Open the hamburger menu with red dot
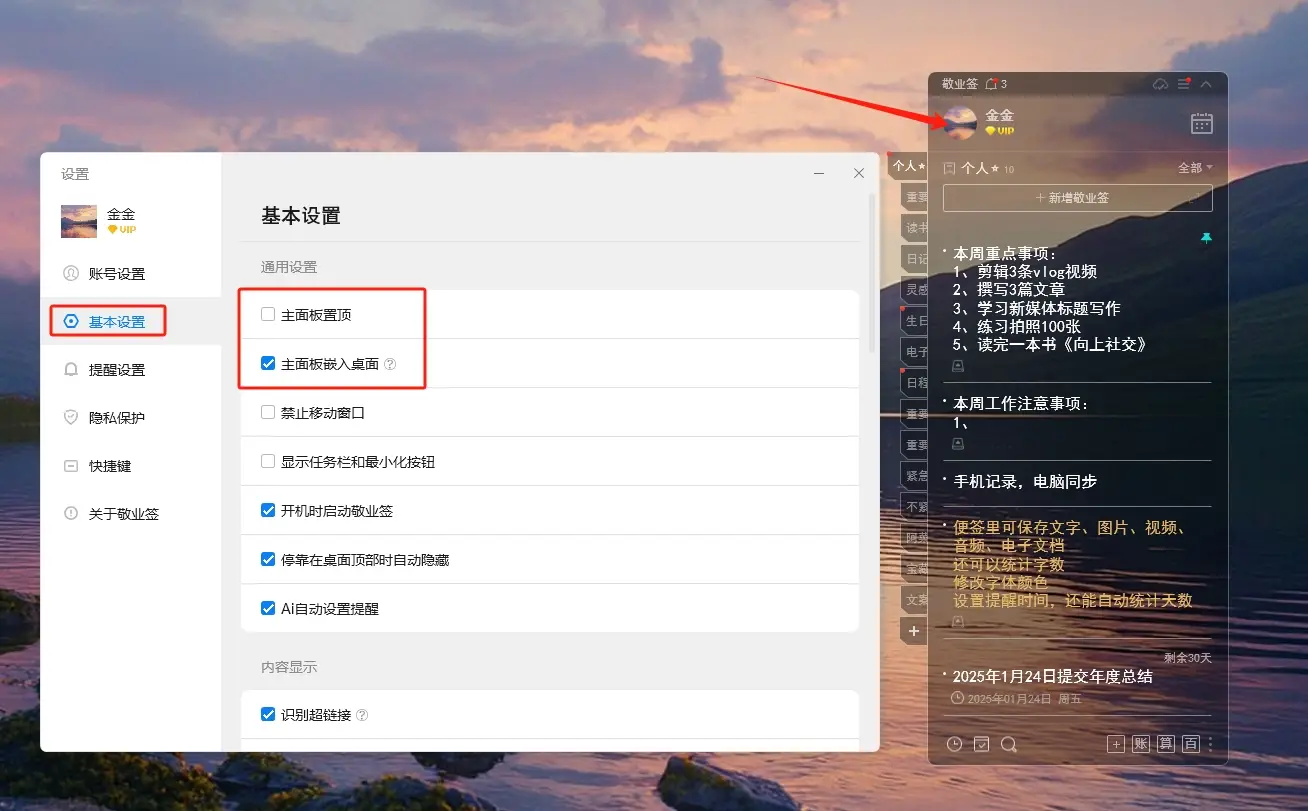The height and width of the screenshot is (811, 1308). [x=1184, y=84]
